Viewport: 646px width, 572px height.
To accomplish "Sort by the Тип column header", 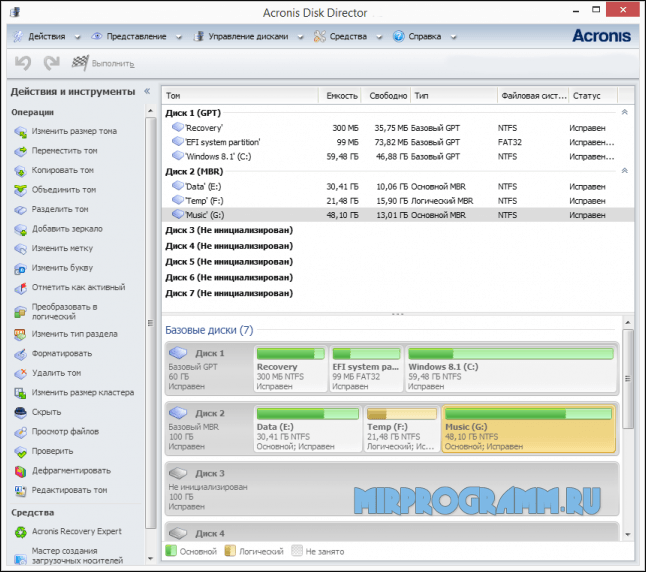I will pyautogui.click(x=454, y=96).
